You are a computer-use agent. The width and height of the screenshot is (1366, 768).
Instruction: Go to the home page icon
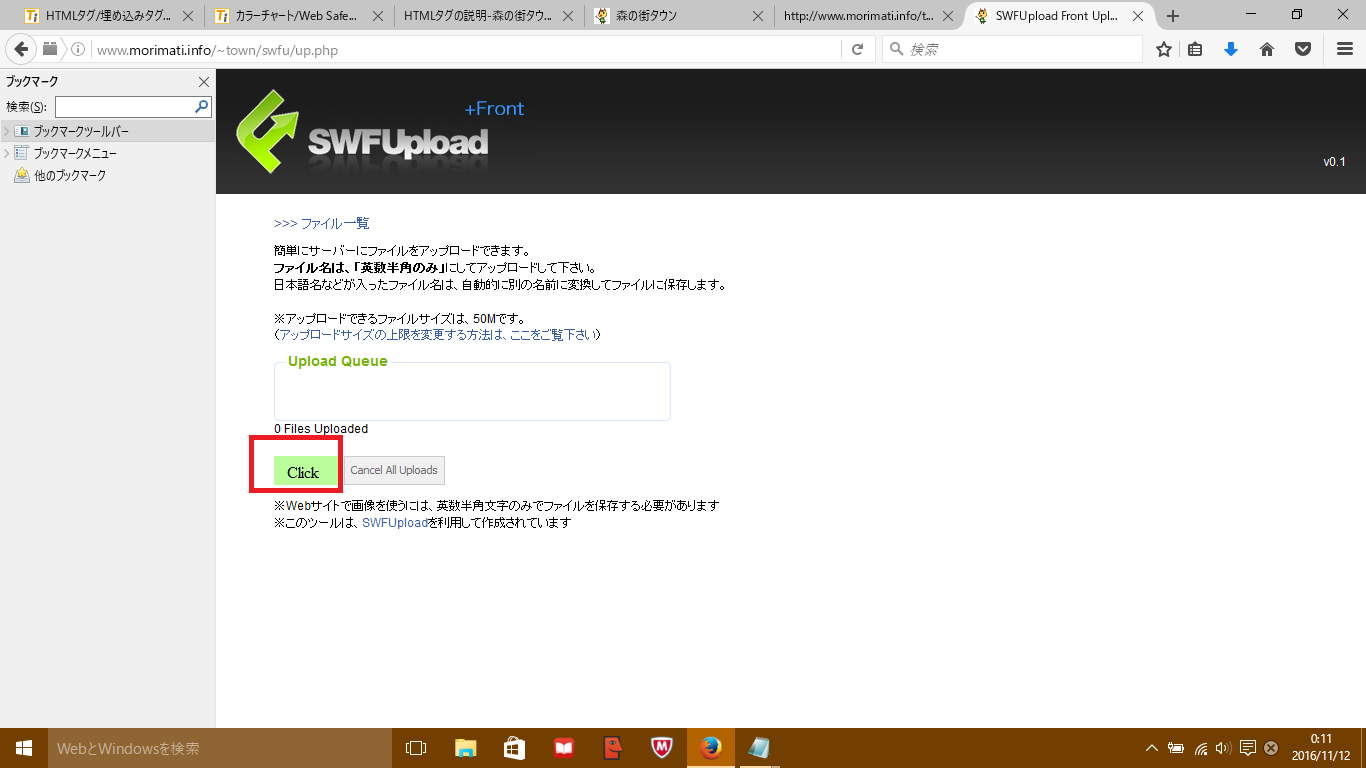[x=1267, y=49]
